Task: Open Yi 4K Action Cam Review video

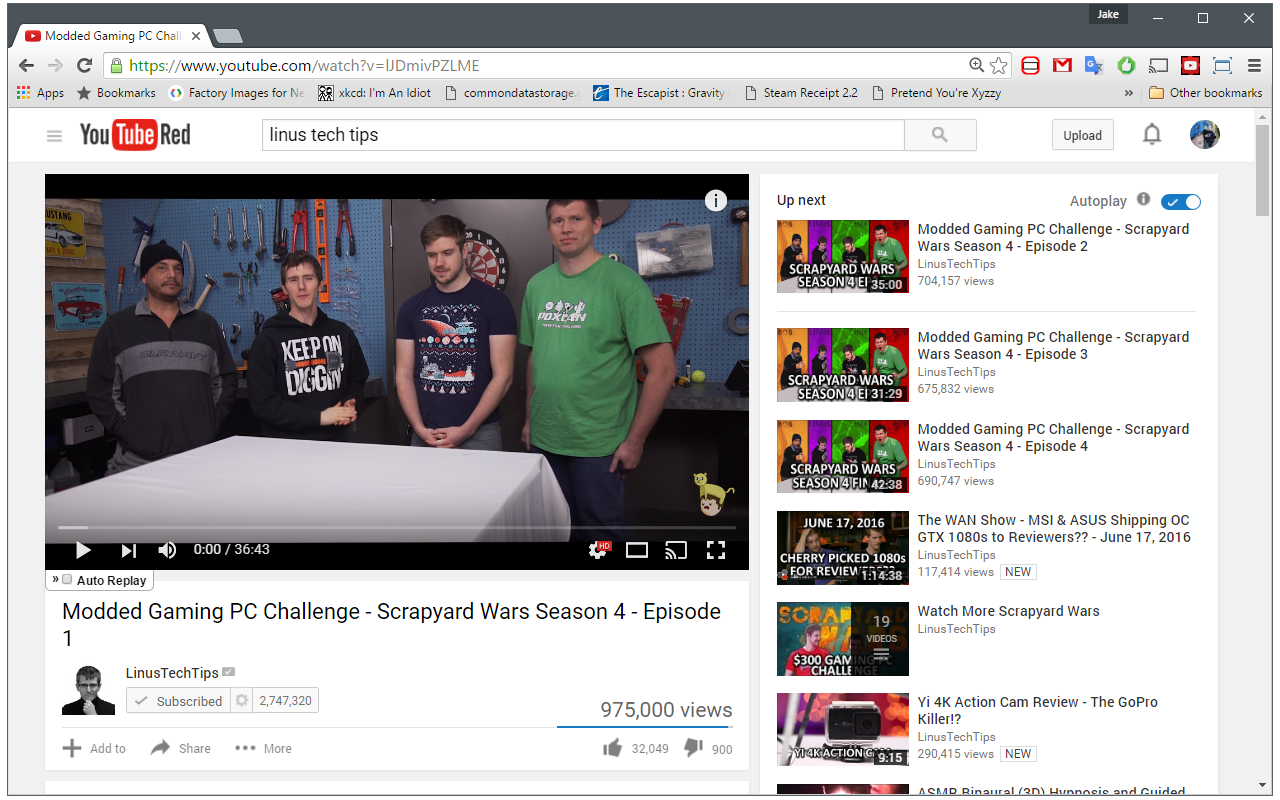Action: click(1037, 710)
